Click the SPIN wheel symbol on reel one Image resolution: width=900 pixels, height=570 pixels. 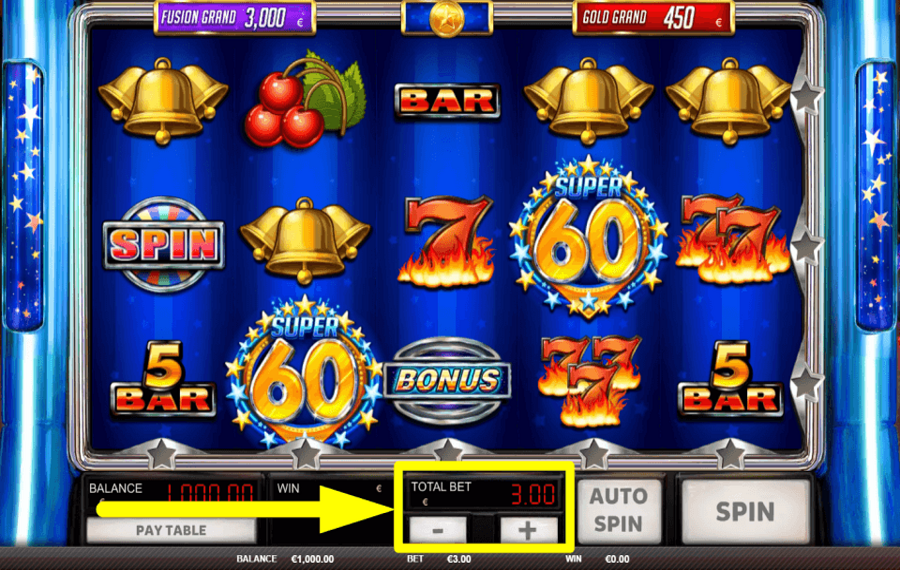tap(164, 244)
